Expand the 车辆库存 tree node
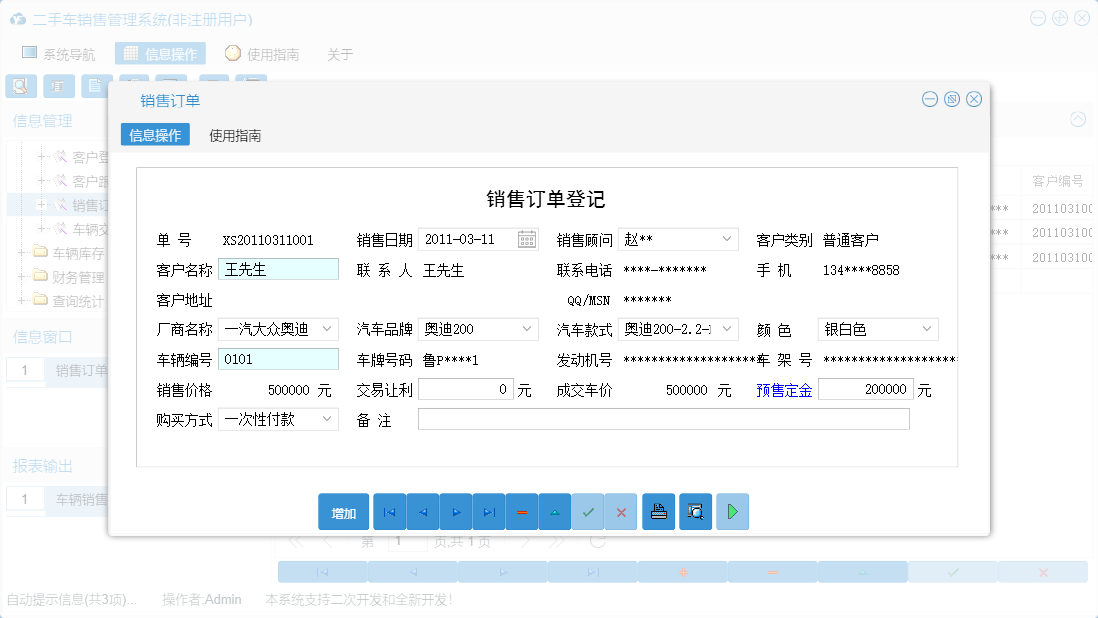 tap(22, 253)
